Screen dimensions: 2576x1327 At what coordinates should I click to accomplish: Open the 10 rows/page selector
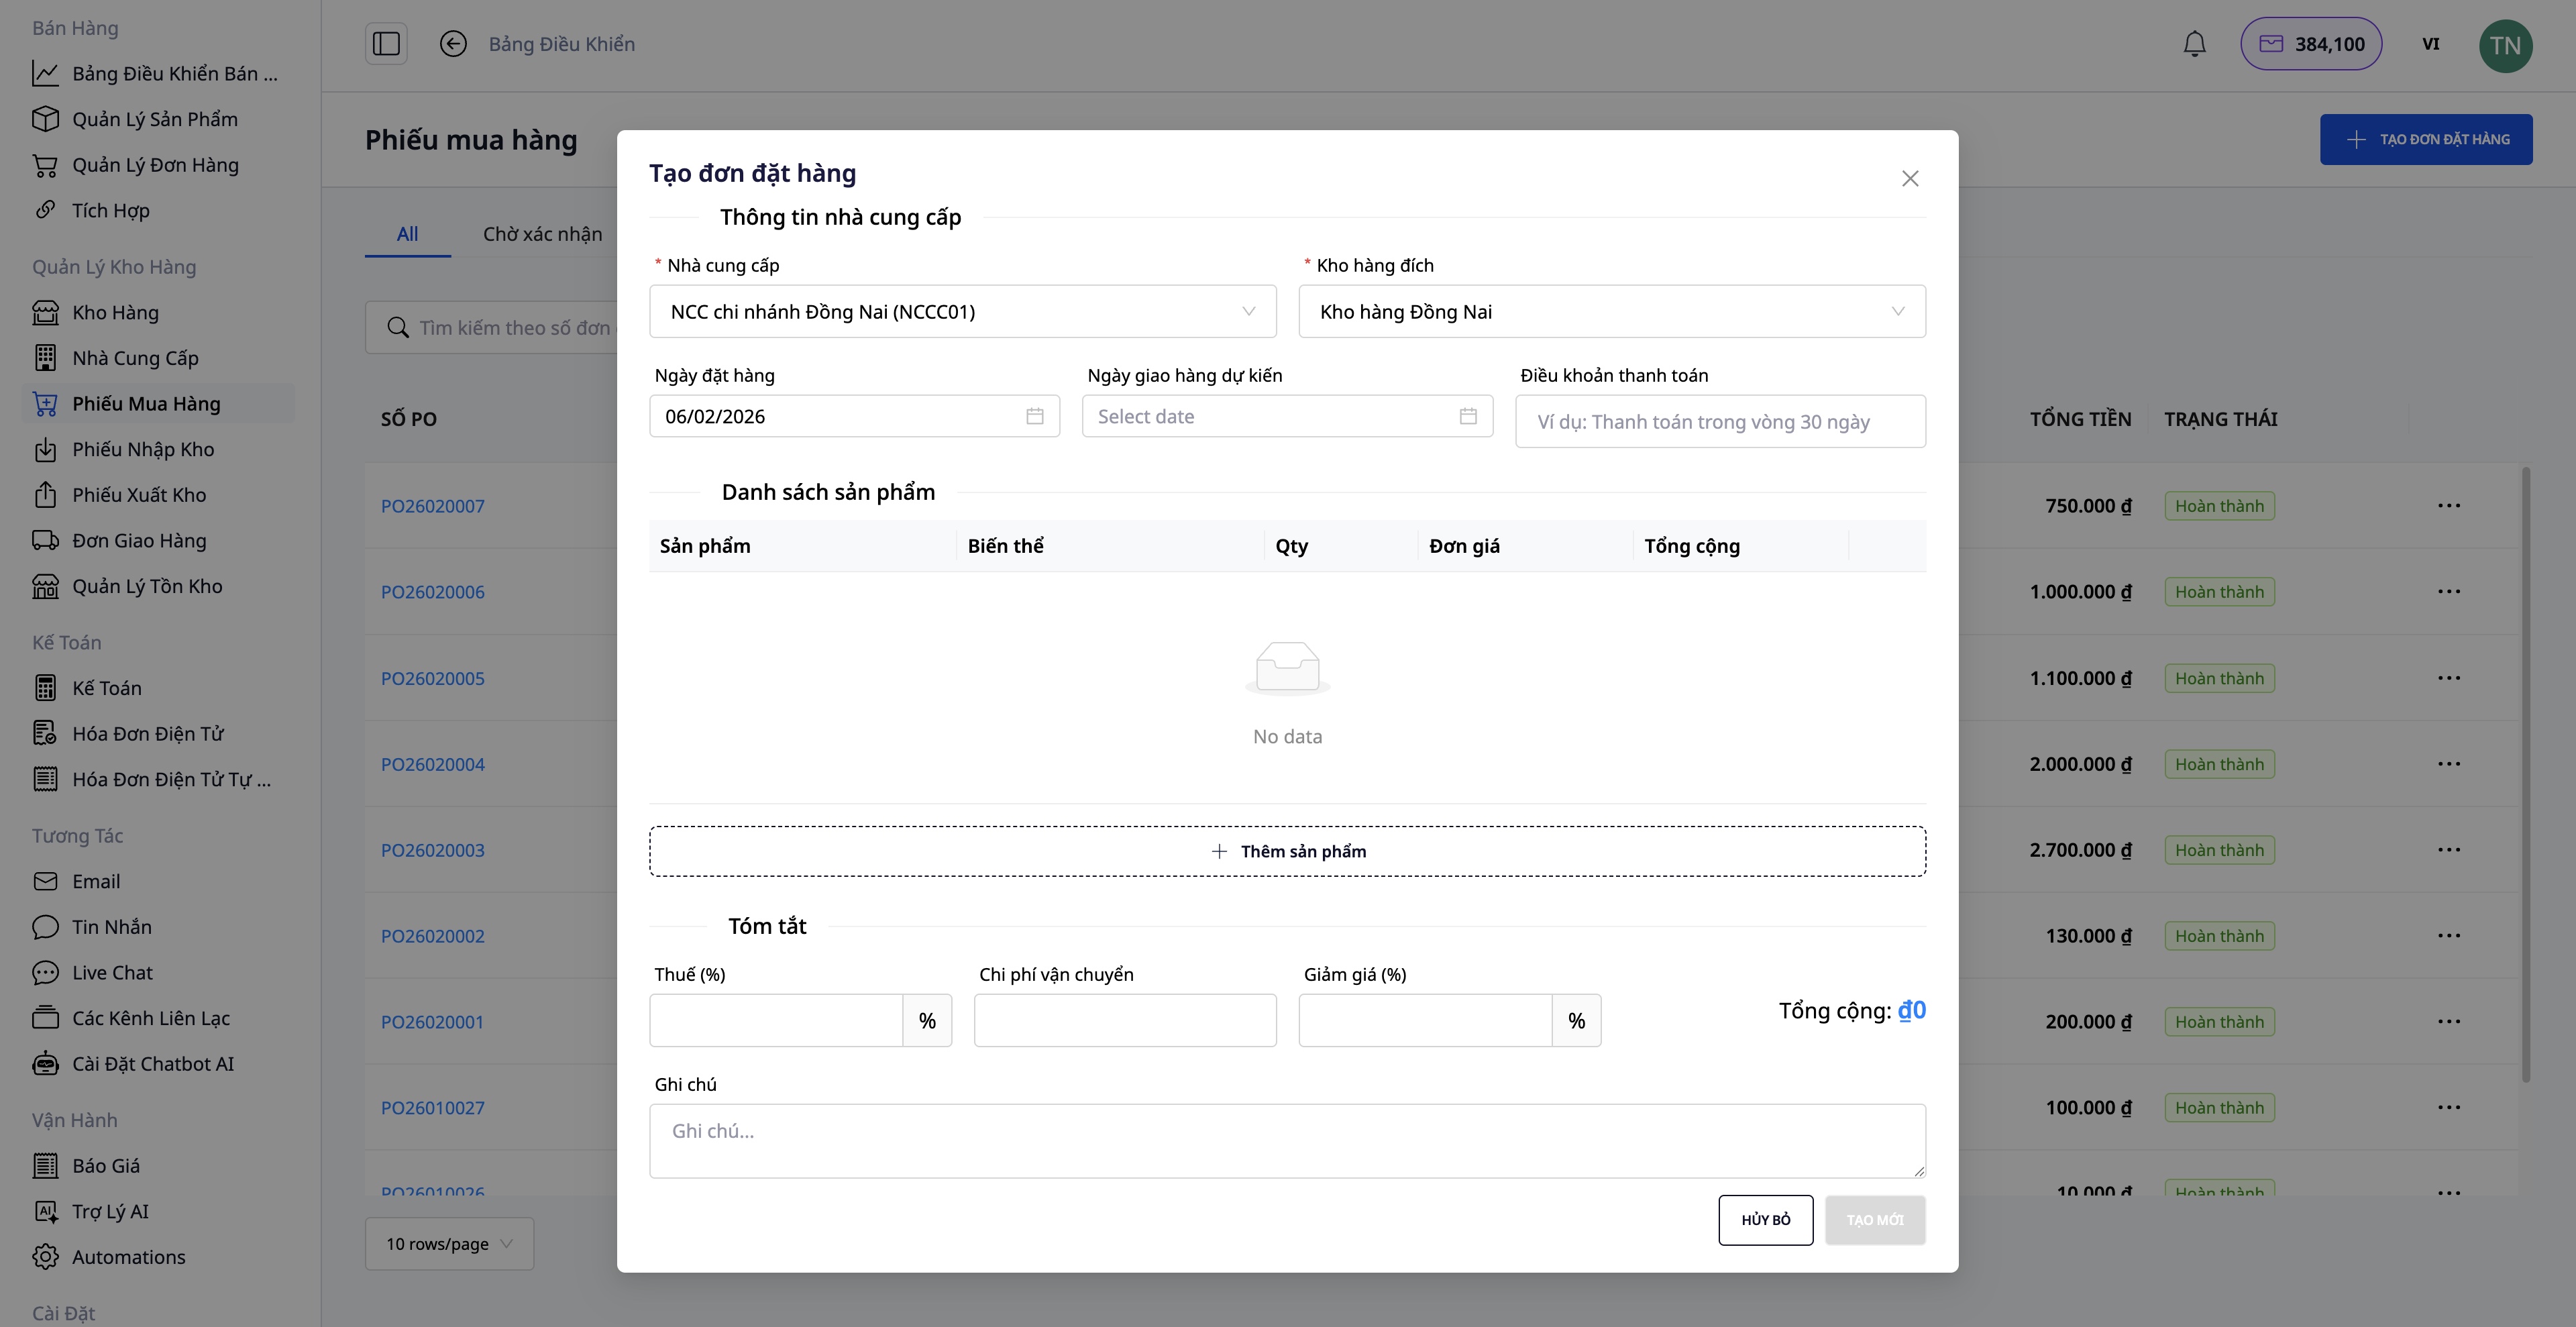coord(448,1243)
